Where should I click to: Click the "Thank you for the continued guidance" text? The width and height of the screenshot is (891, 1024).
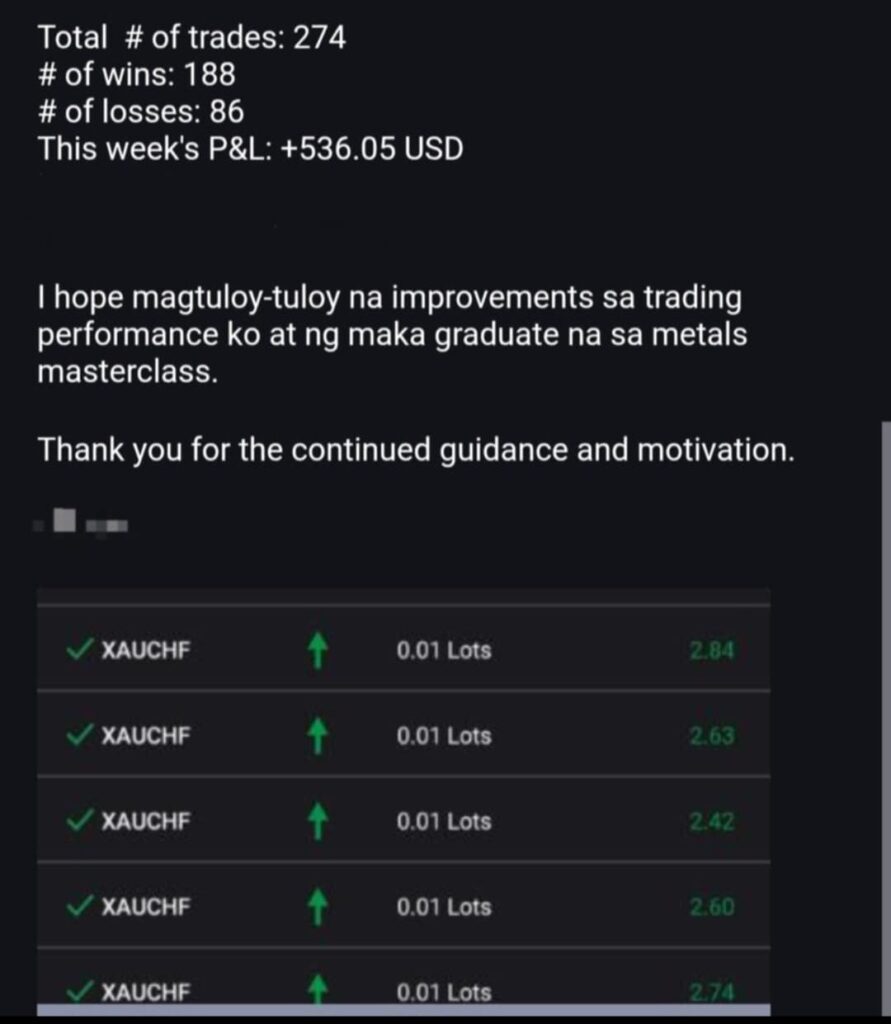coord(416,450)
